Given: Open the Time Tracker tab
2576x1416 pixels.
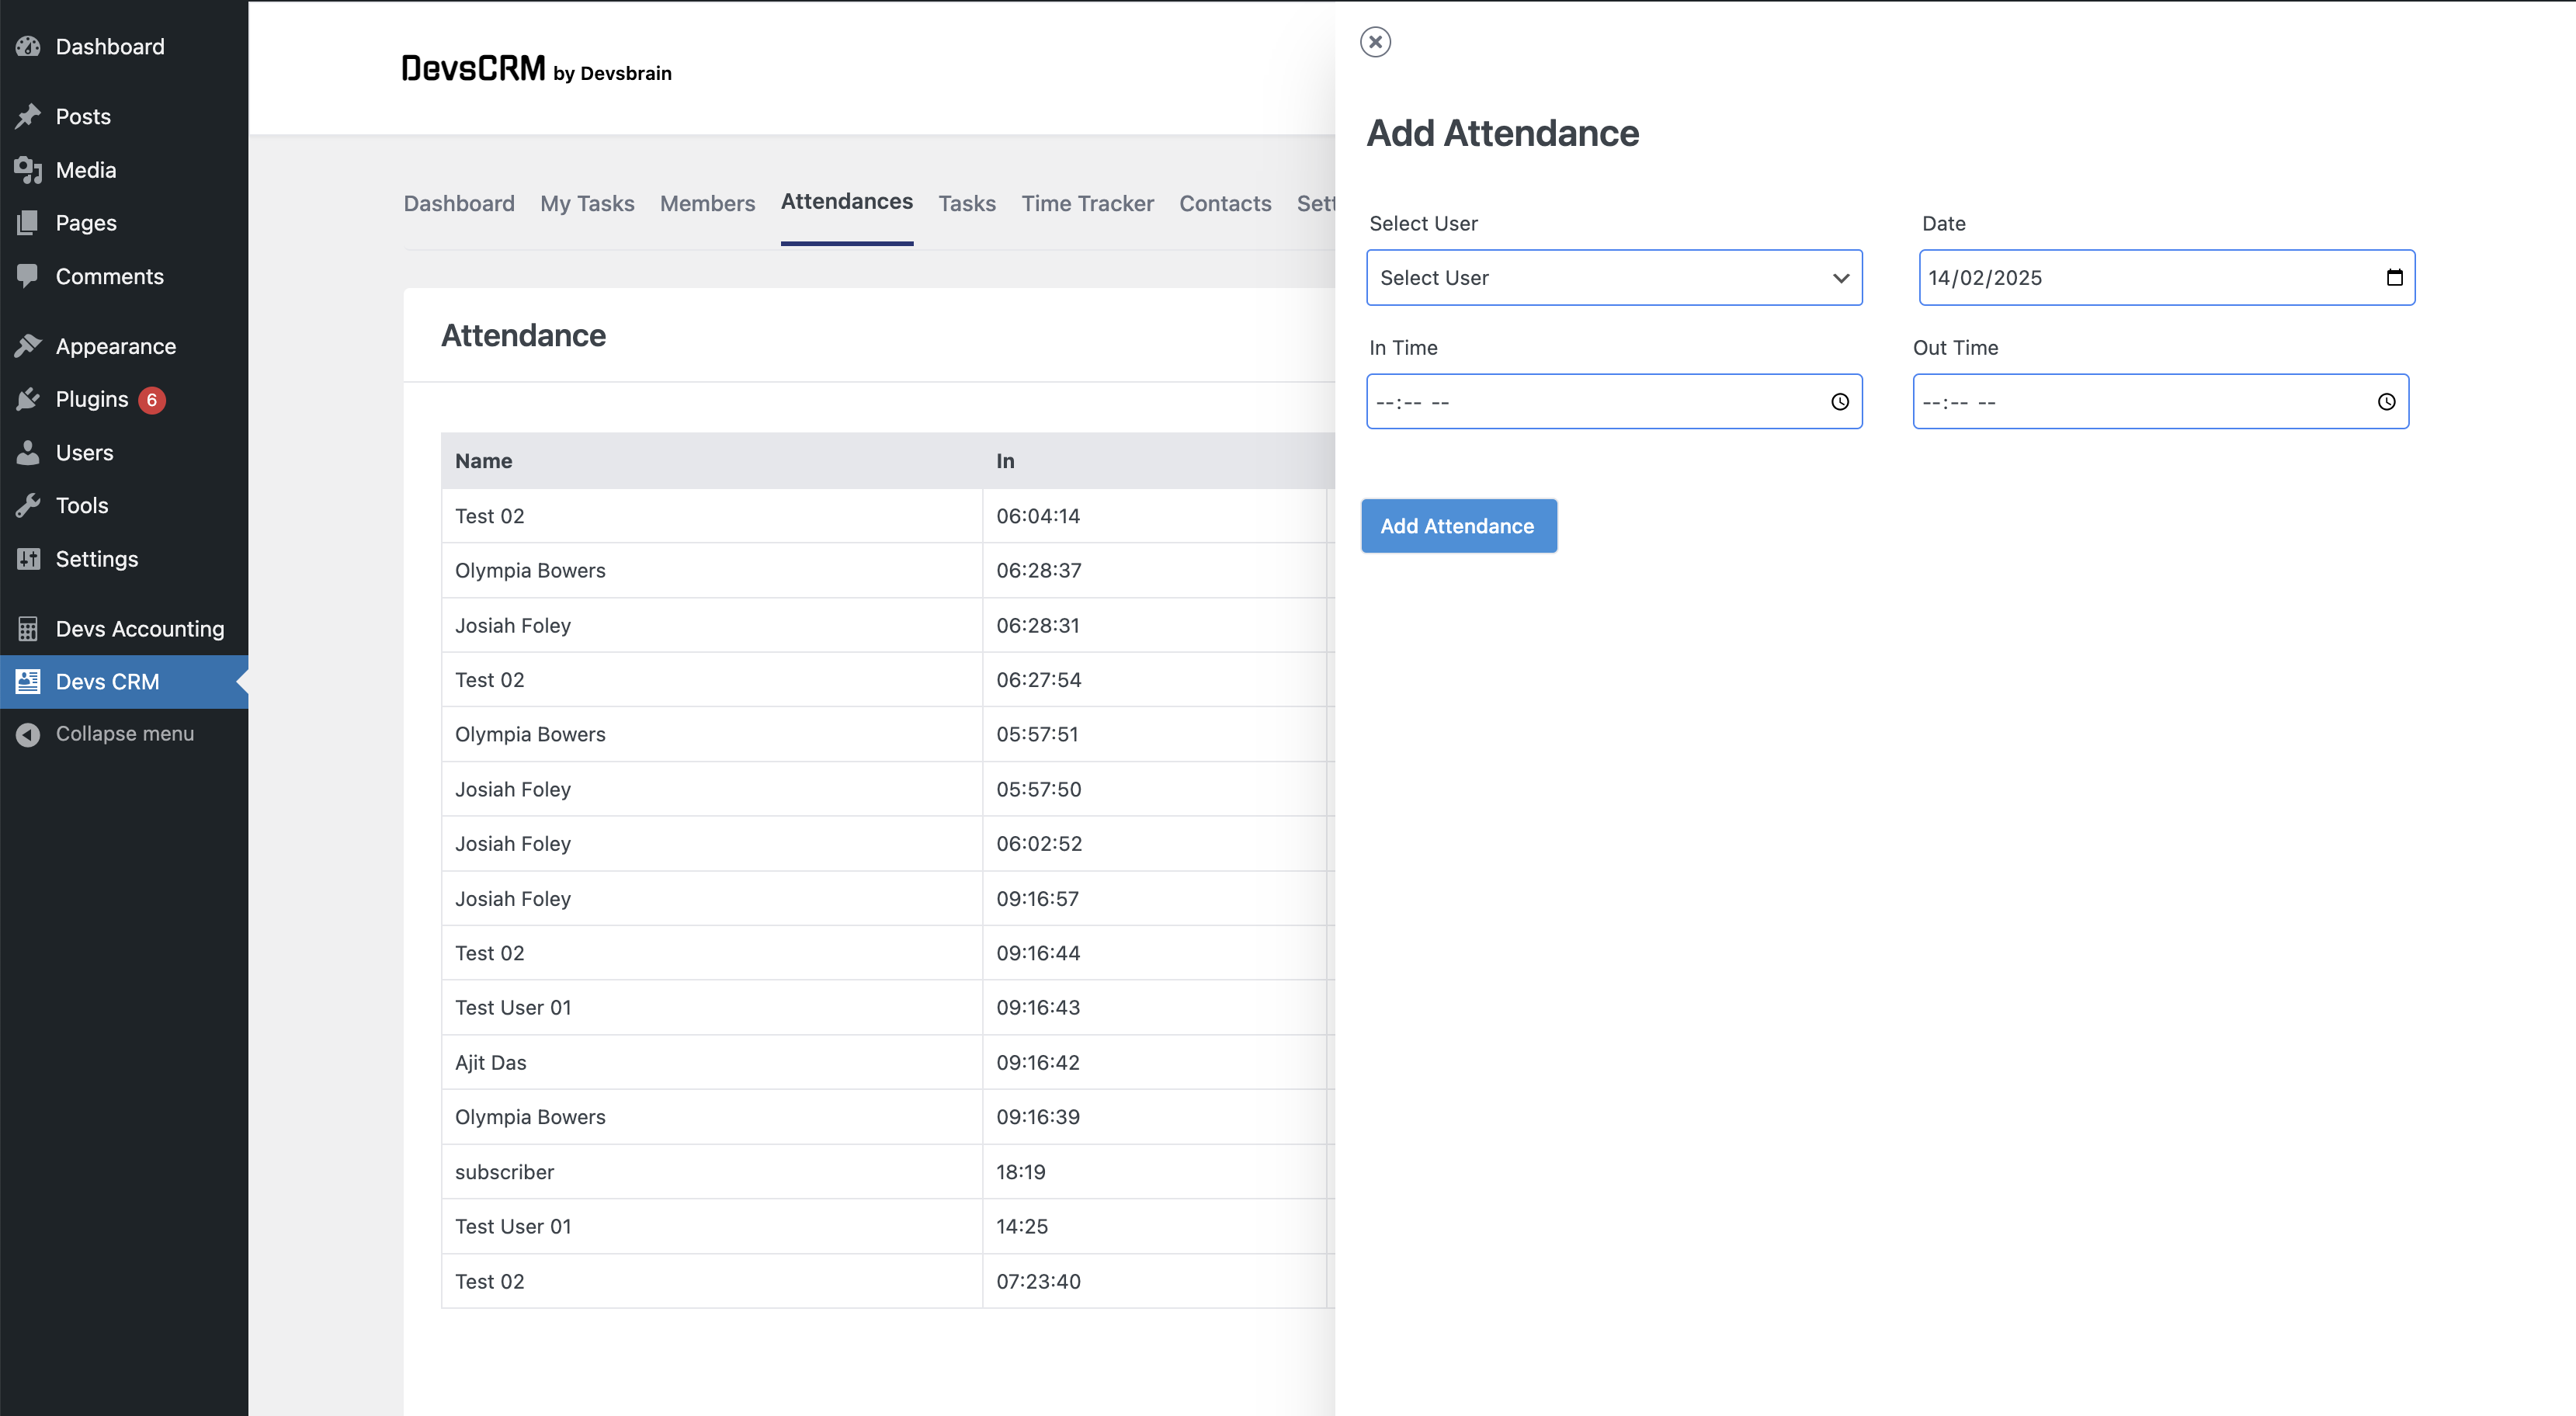Looking at the screenshot, I should (1087, 203).
